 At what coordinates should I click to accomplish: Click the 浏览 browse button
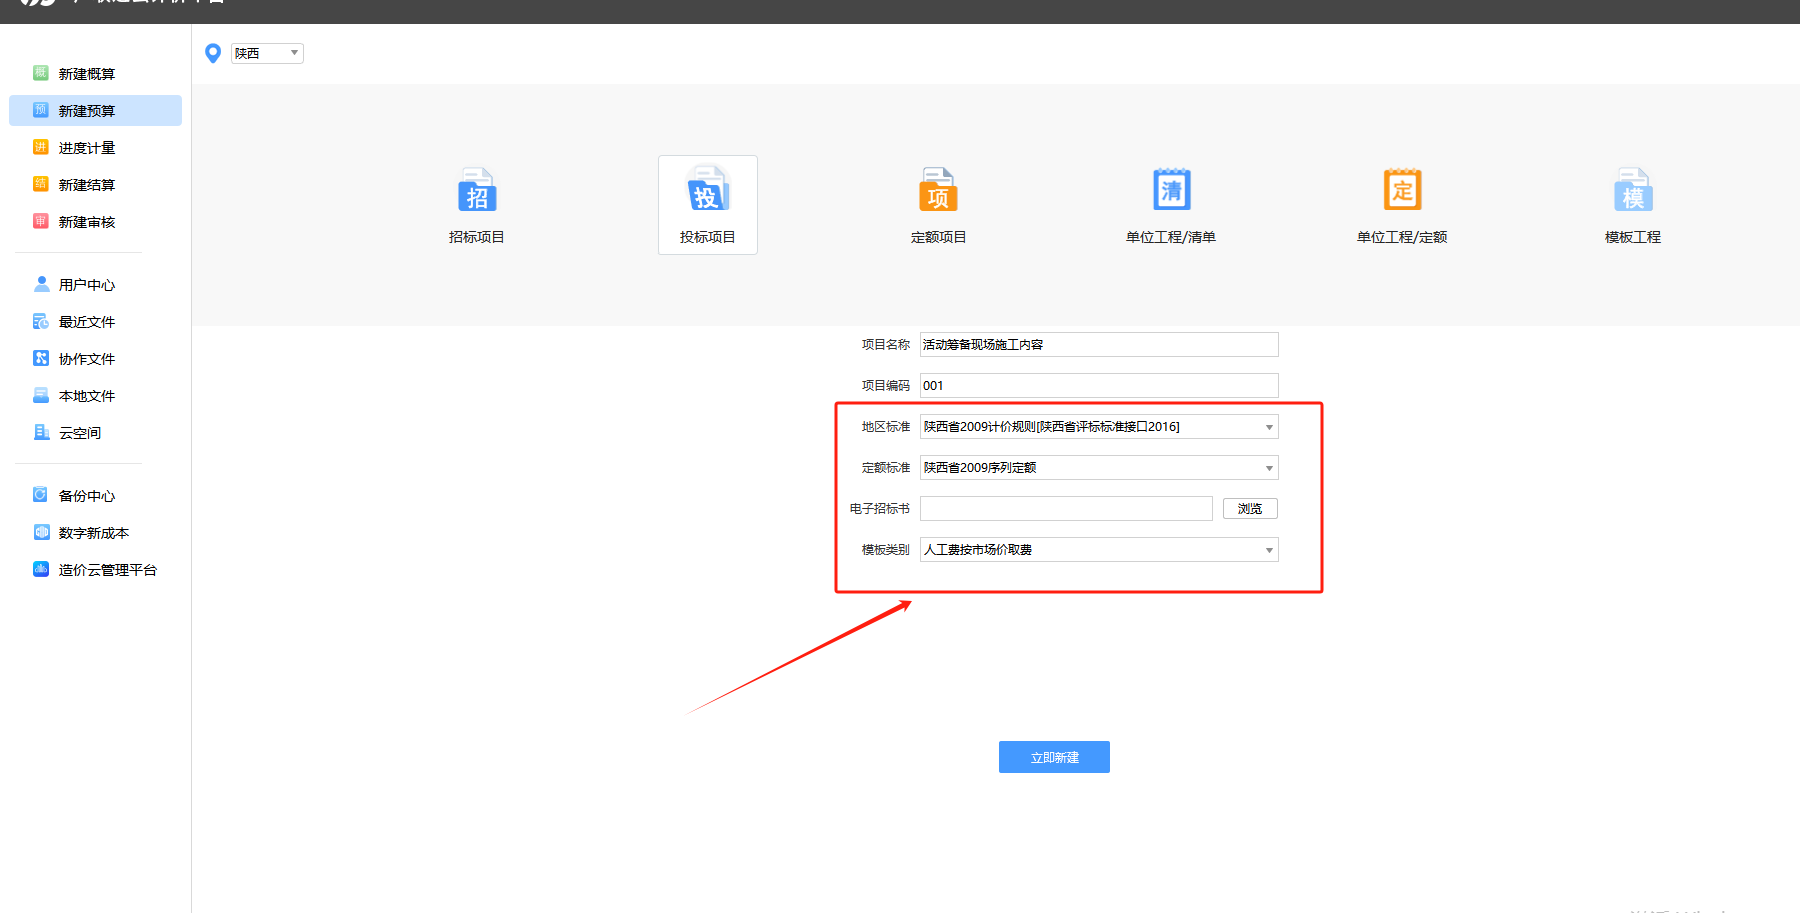(1250, 509)
